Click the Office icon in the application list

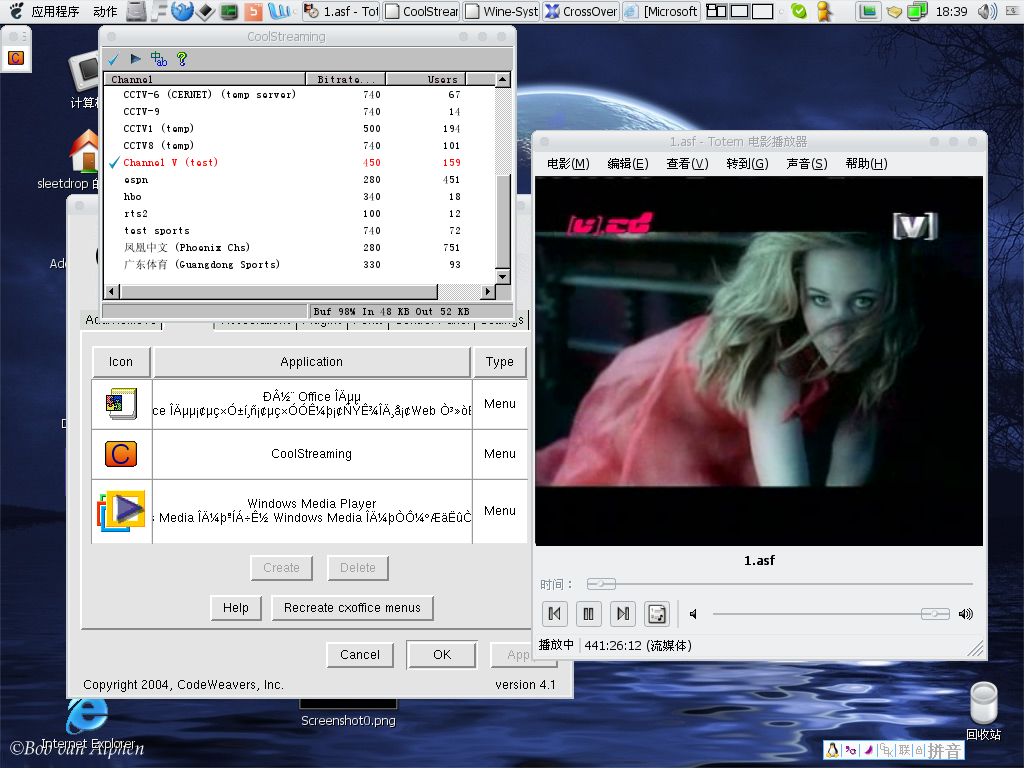(x=121, y=404)
